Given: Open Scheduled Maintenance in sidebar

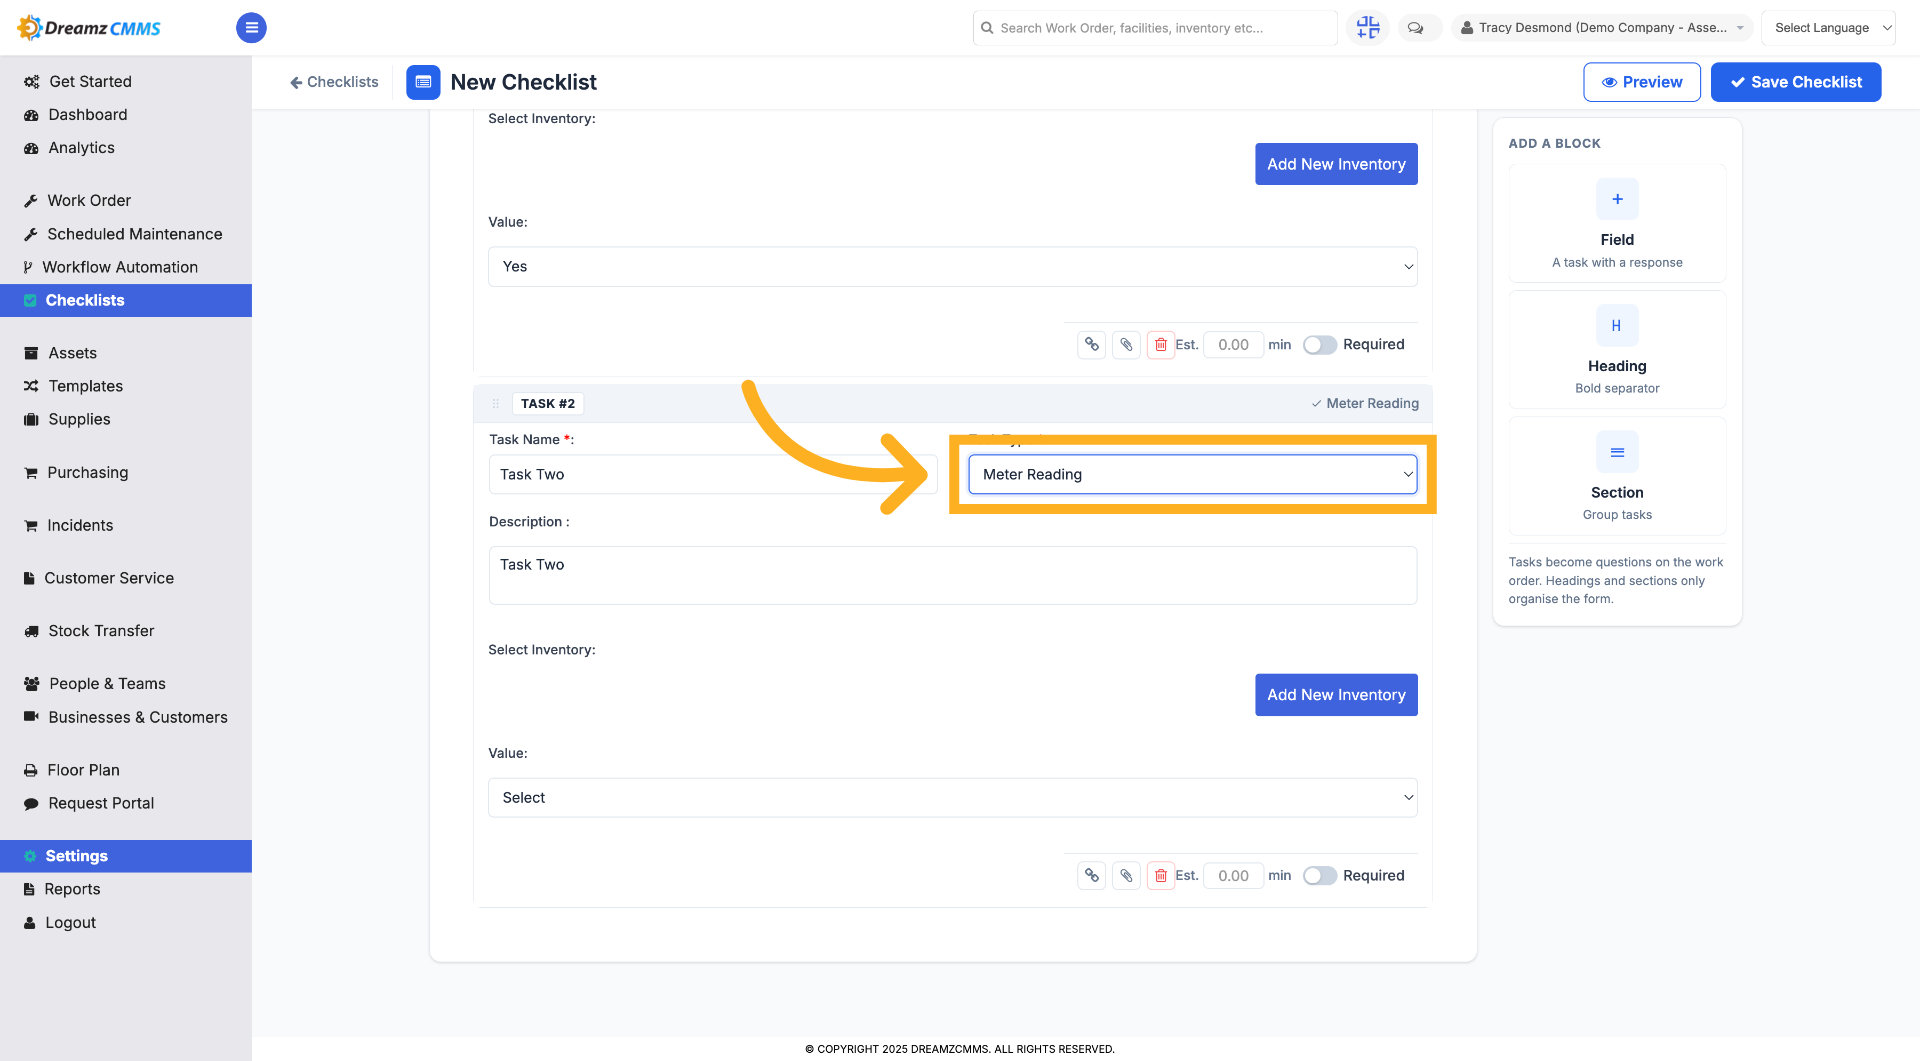Looking at the screenshot, I should click(126, 234).
